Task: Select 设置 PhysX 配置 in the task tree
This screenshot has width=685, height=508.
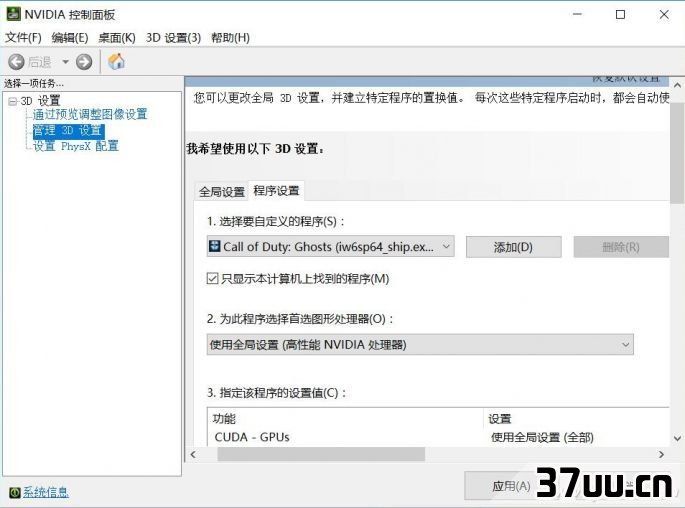Action: (76, 146)
